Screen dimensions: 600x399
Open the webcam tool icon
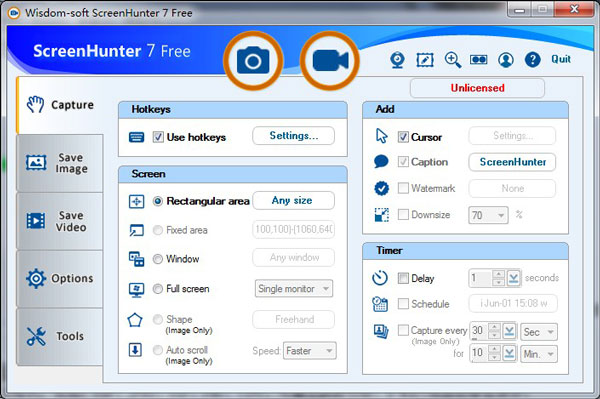(397, 60)
